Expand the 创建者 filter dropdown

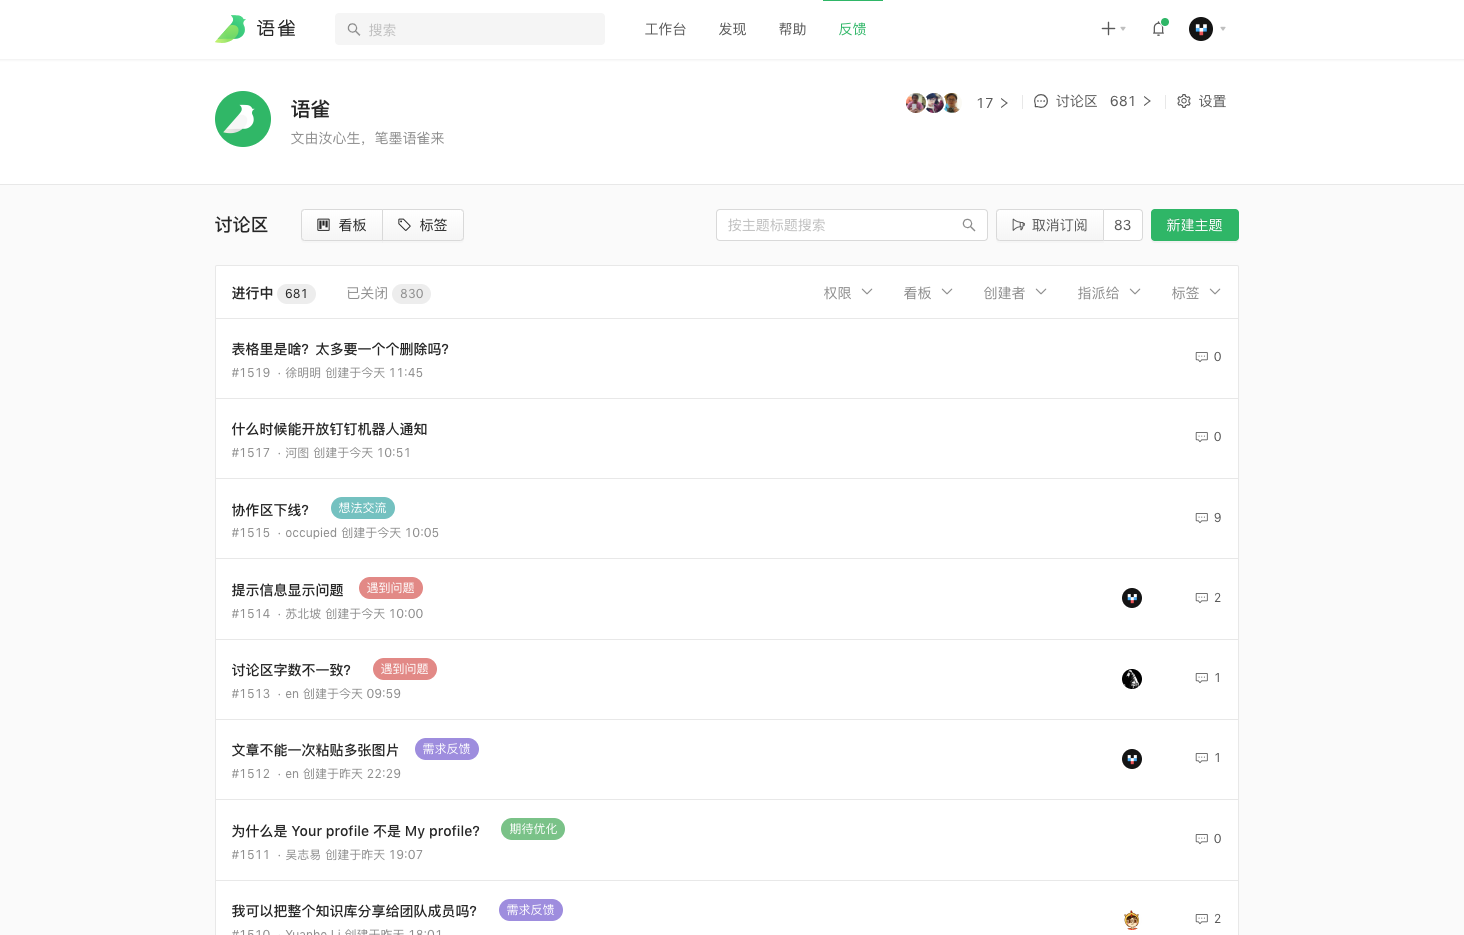[x=1014, y=293]
